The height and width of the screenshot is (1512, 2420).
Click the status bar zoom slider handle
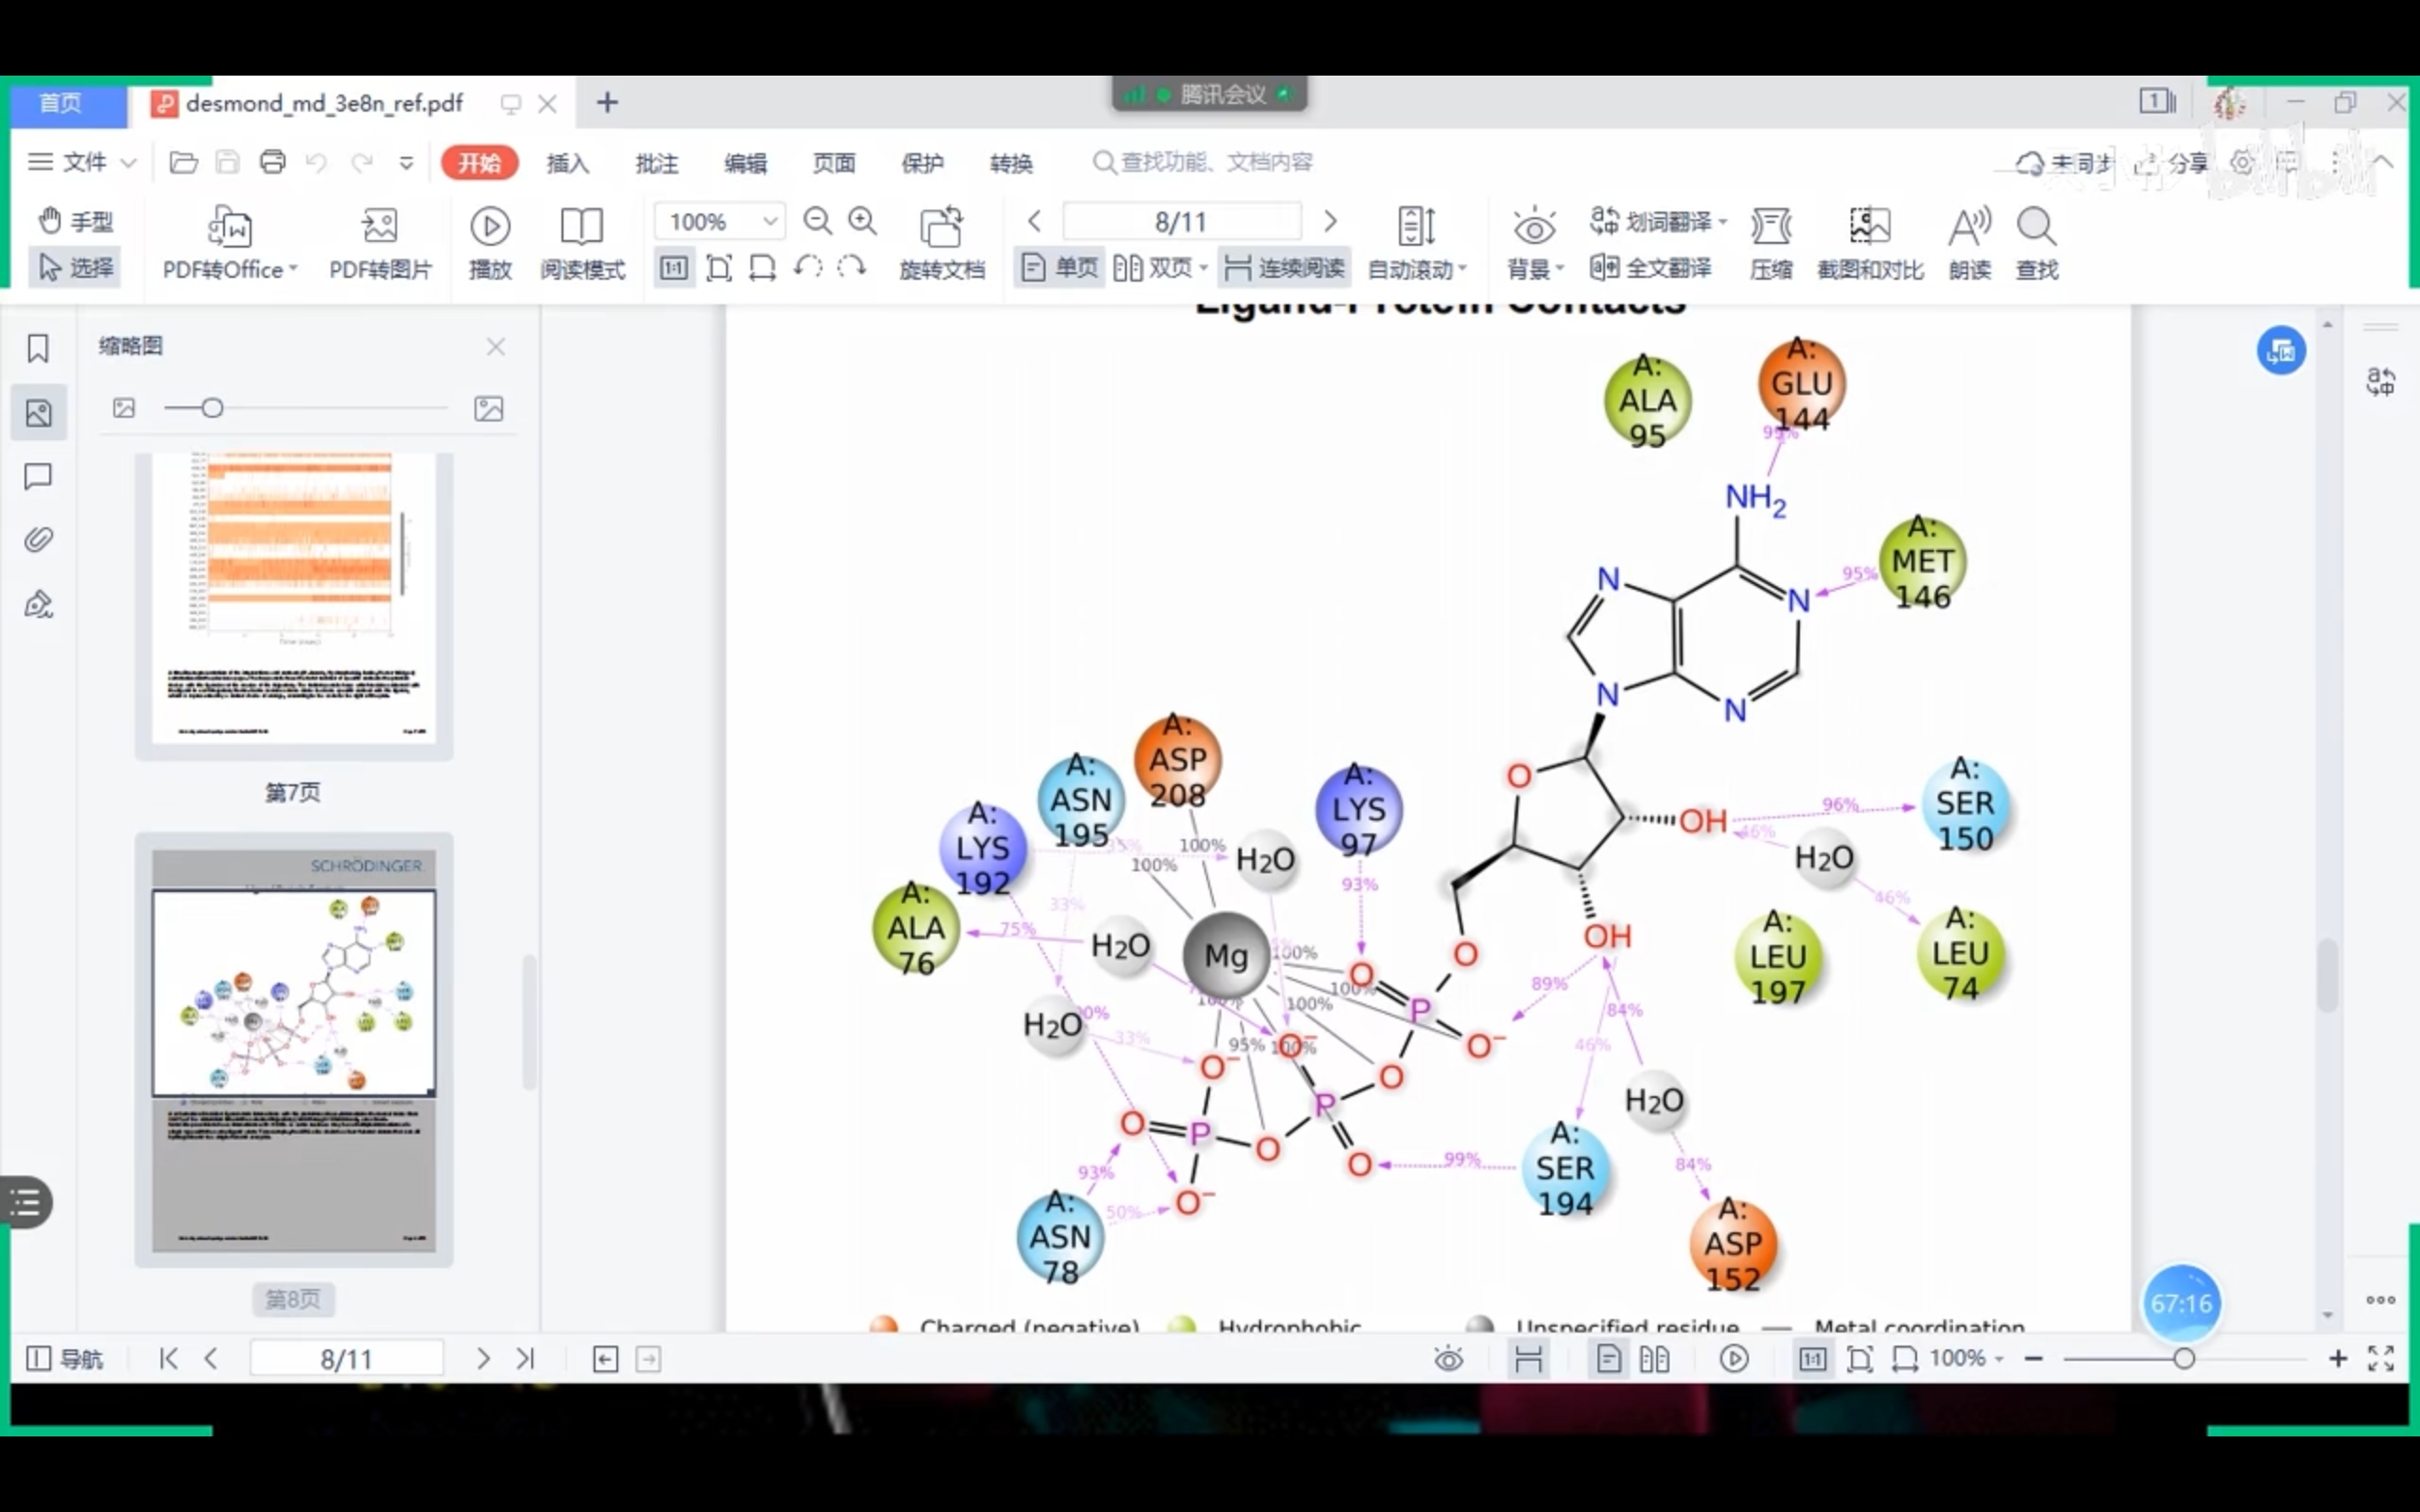[x=2184, y=1358]
